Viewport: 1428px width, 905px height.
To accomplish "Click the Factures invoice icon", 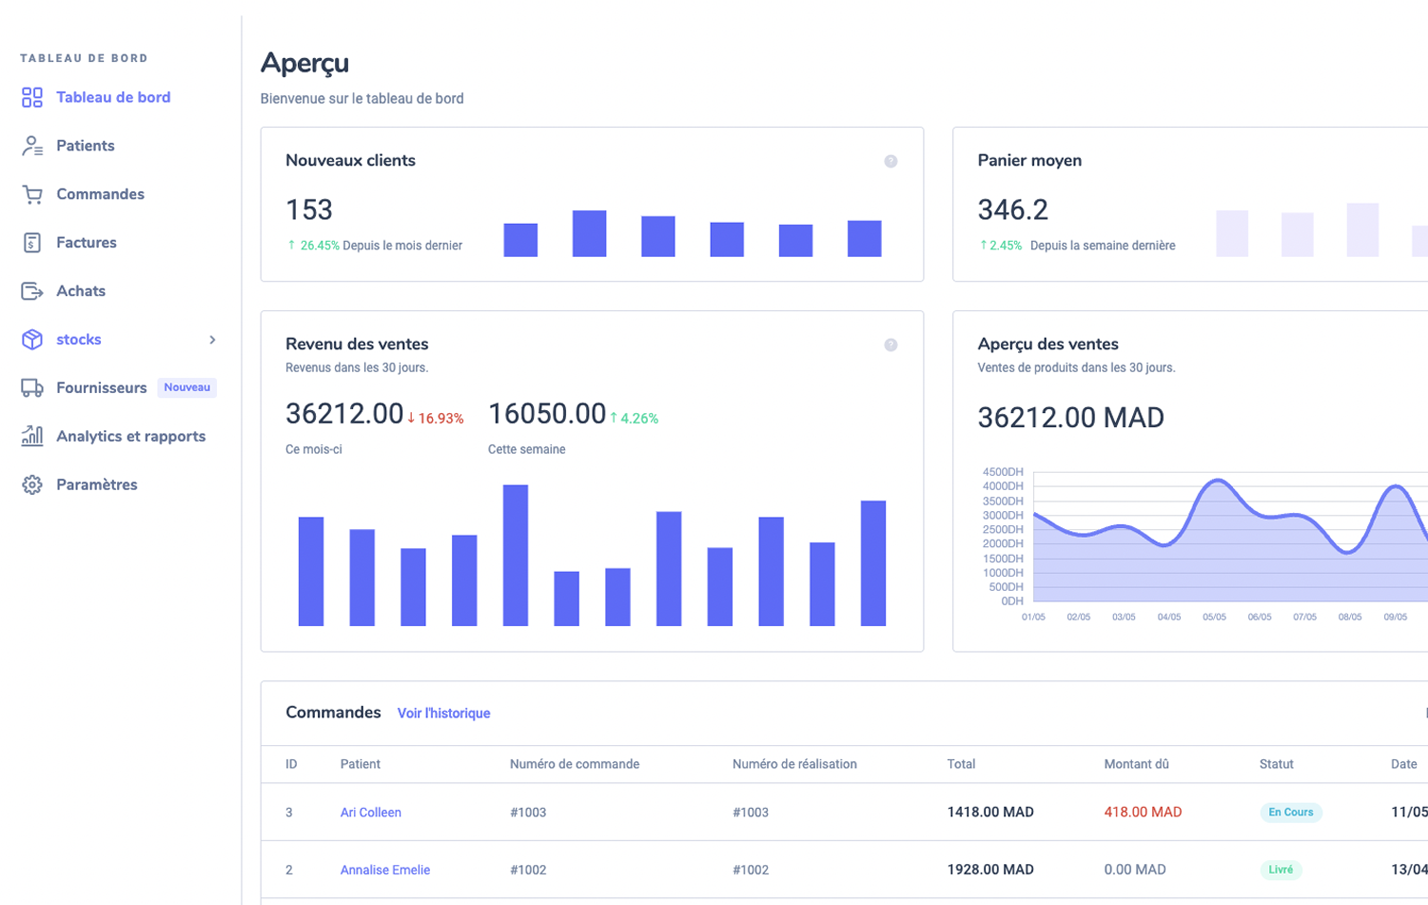I will pyautogui.click(x=32, y=243).
